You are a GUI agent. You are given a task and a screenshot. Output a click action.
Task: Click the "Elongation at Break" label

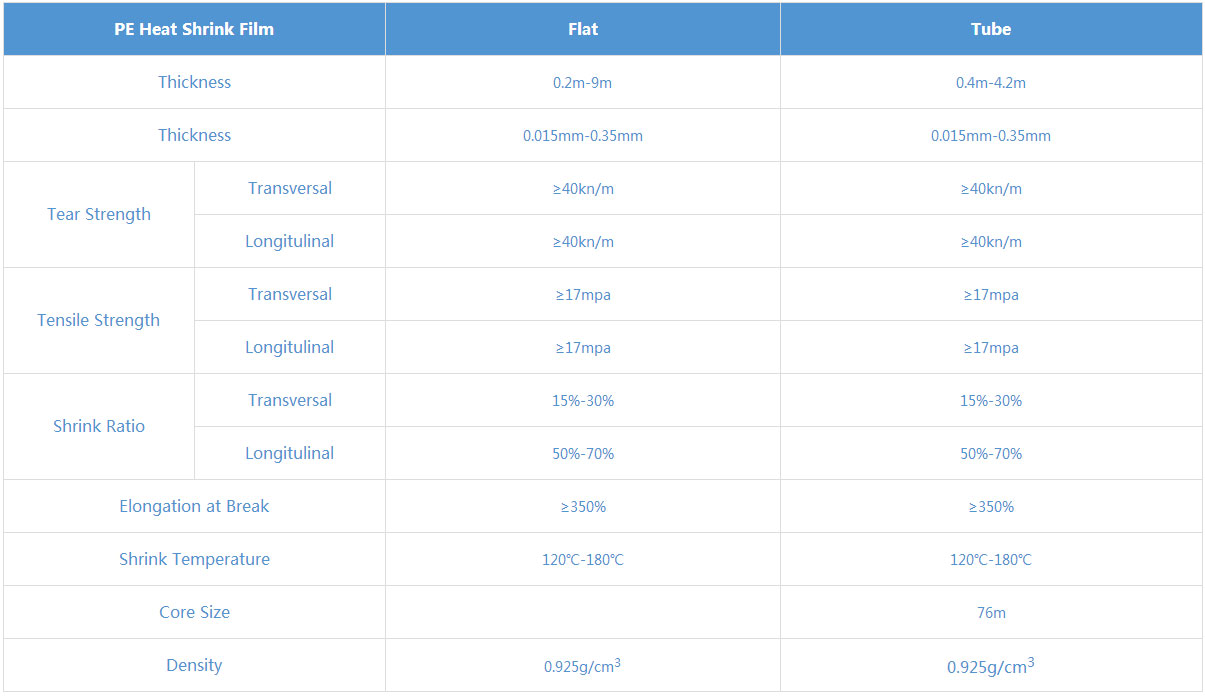194,506
